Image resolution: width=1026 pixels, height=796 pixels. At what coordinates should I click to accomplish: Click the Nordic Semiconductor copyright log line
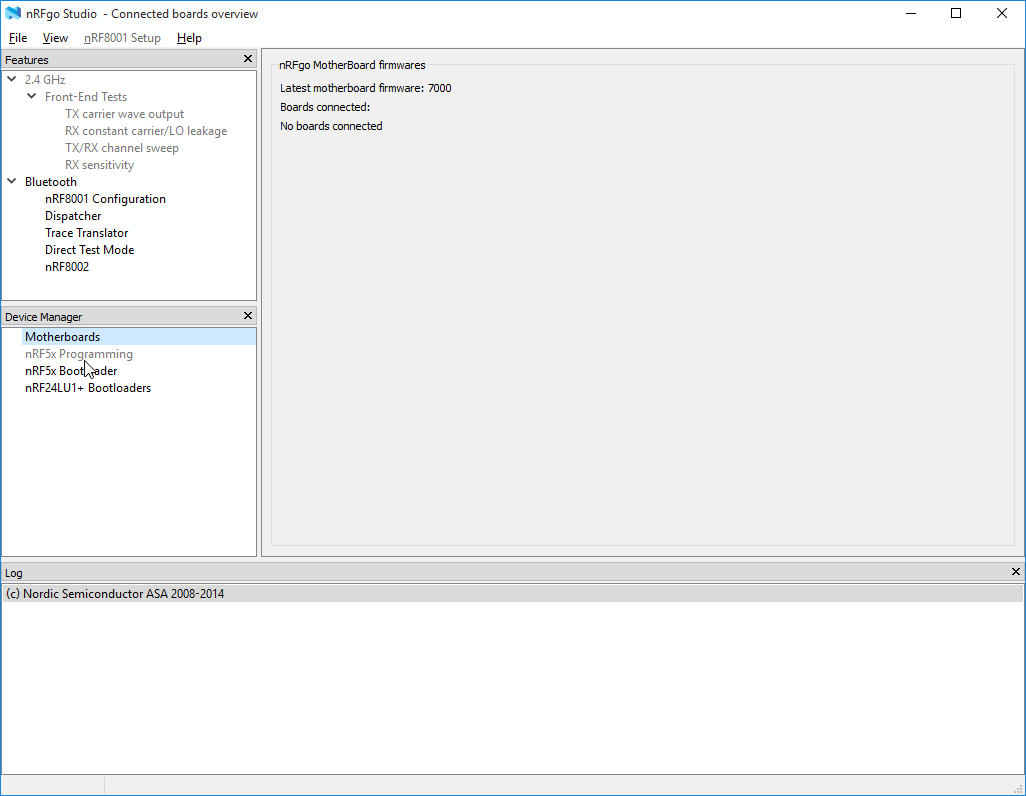tap(512, 594)
